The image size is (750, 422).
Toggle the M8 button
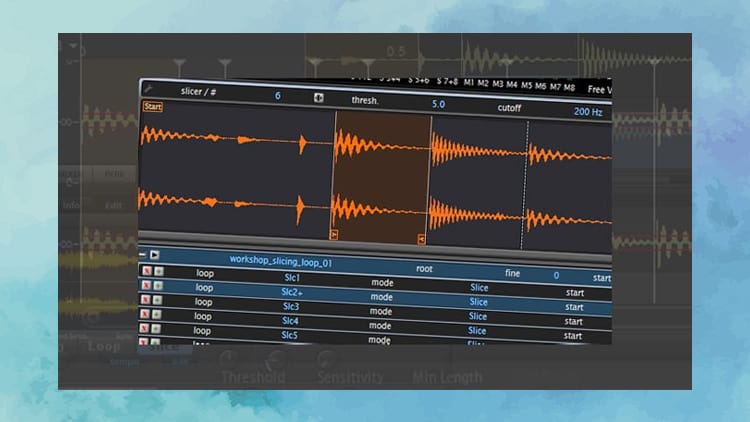(569, 88)
